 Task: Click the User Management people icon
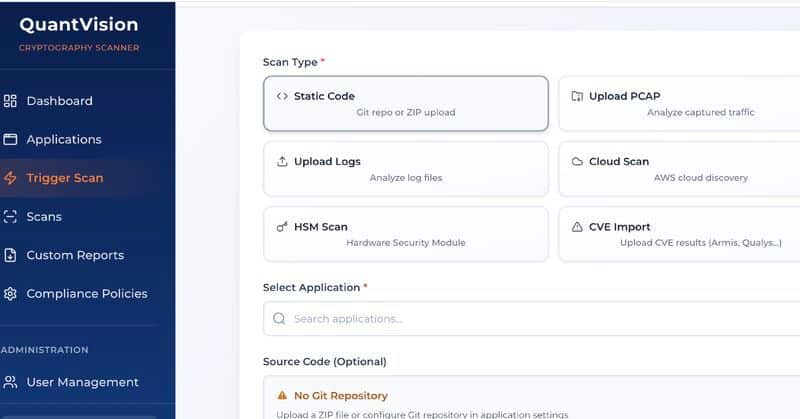pos(10,382)
